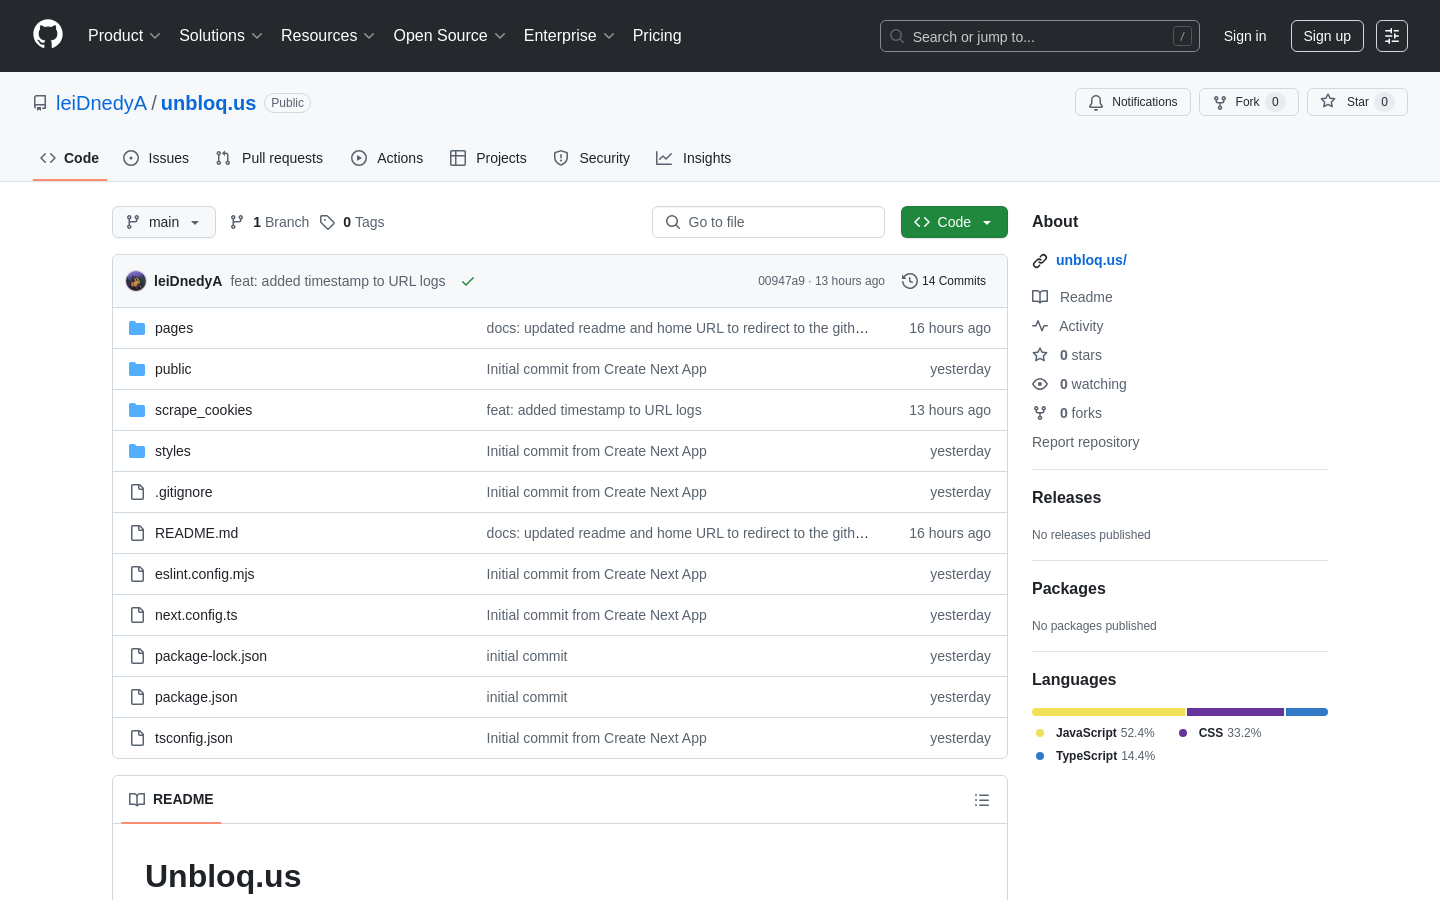Open the command palette icon in header
Screen dimensions: 1440x900
[1392, 36]
